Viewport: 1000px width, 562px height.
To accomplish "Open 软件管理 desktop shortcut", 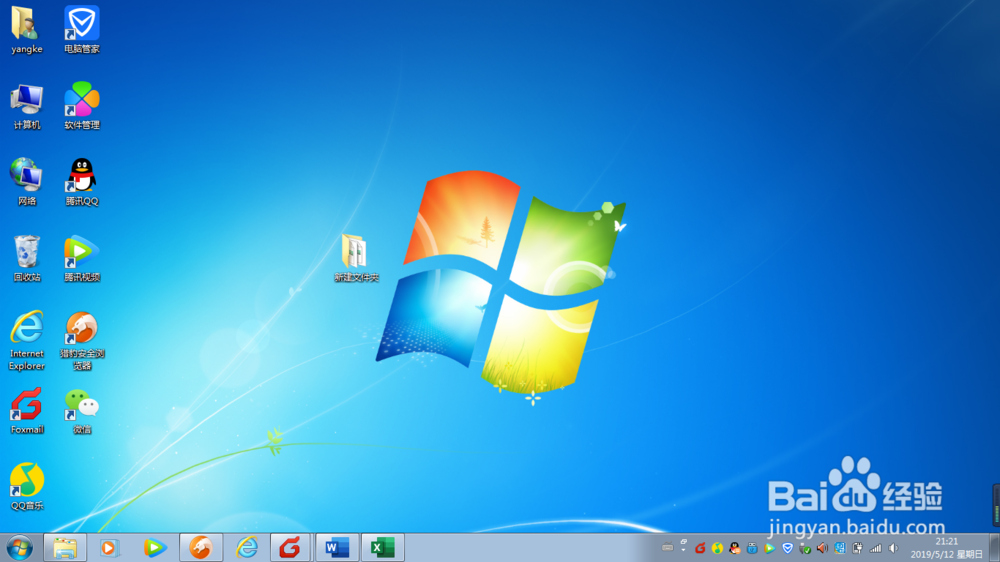I will (x=82, y=107).
